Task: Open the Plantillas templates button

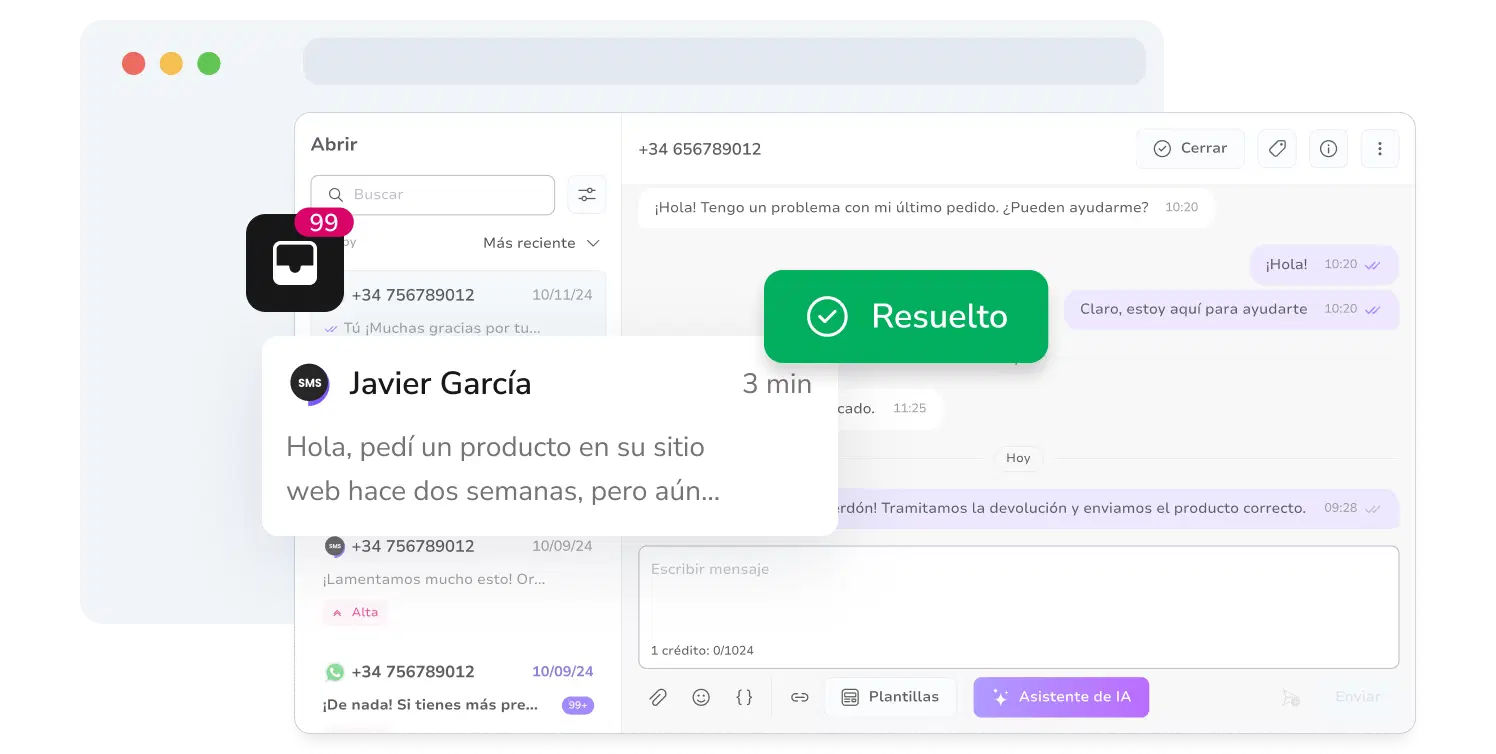Action: (x=890, y=697)
